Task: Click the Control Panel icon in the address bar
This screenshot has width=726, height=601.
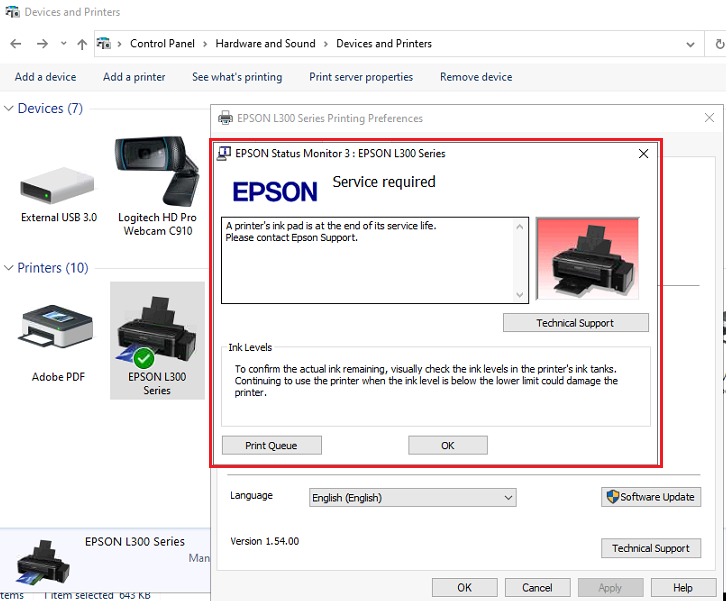Action: (x=104, y=44)
